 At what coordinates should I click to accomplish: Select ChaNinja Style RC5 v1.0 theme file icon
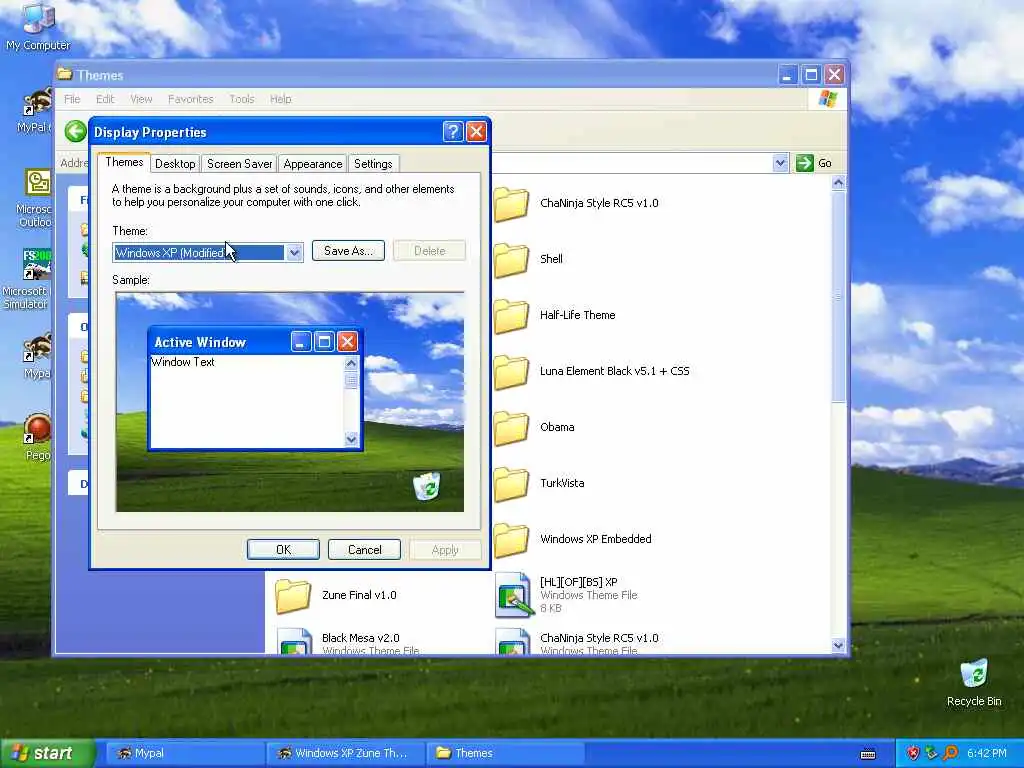click(513, 641)
